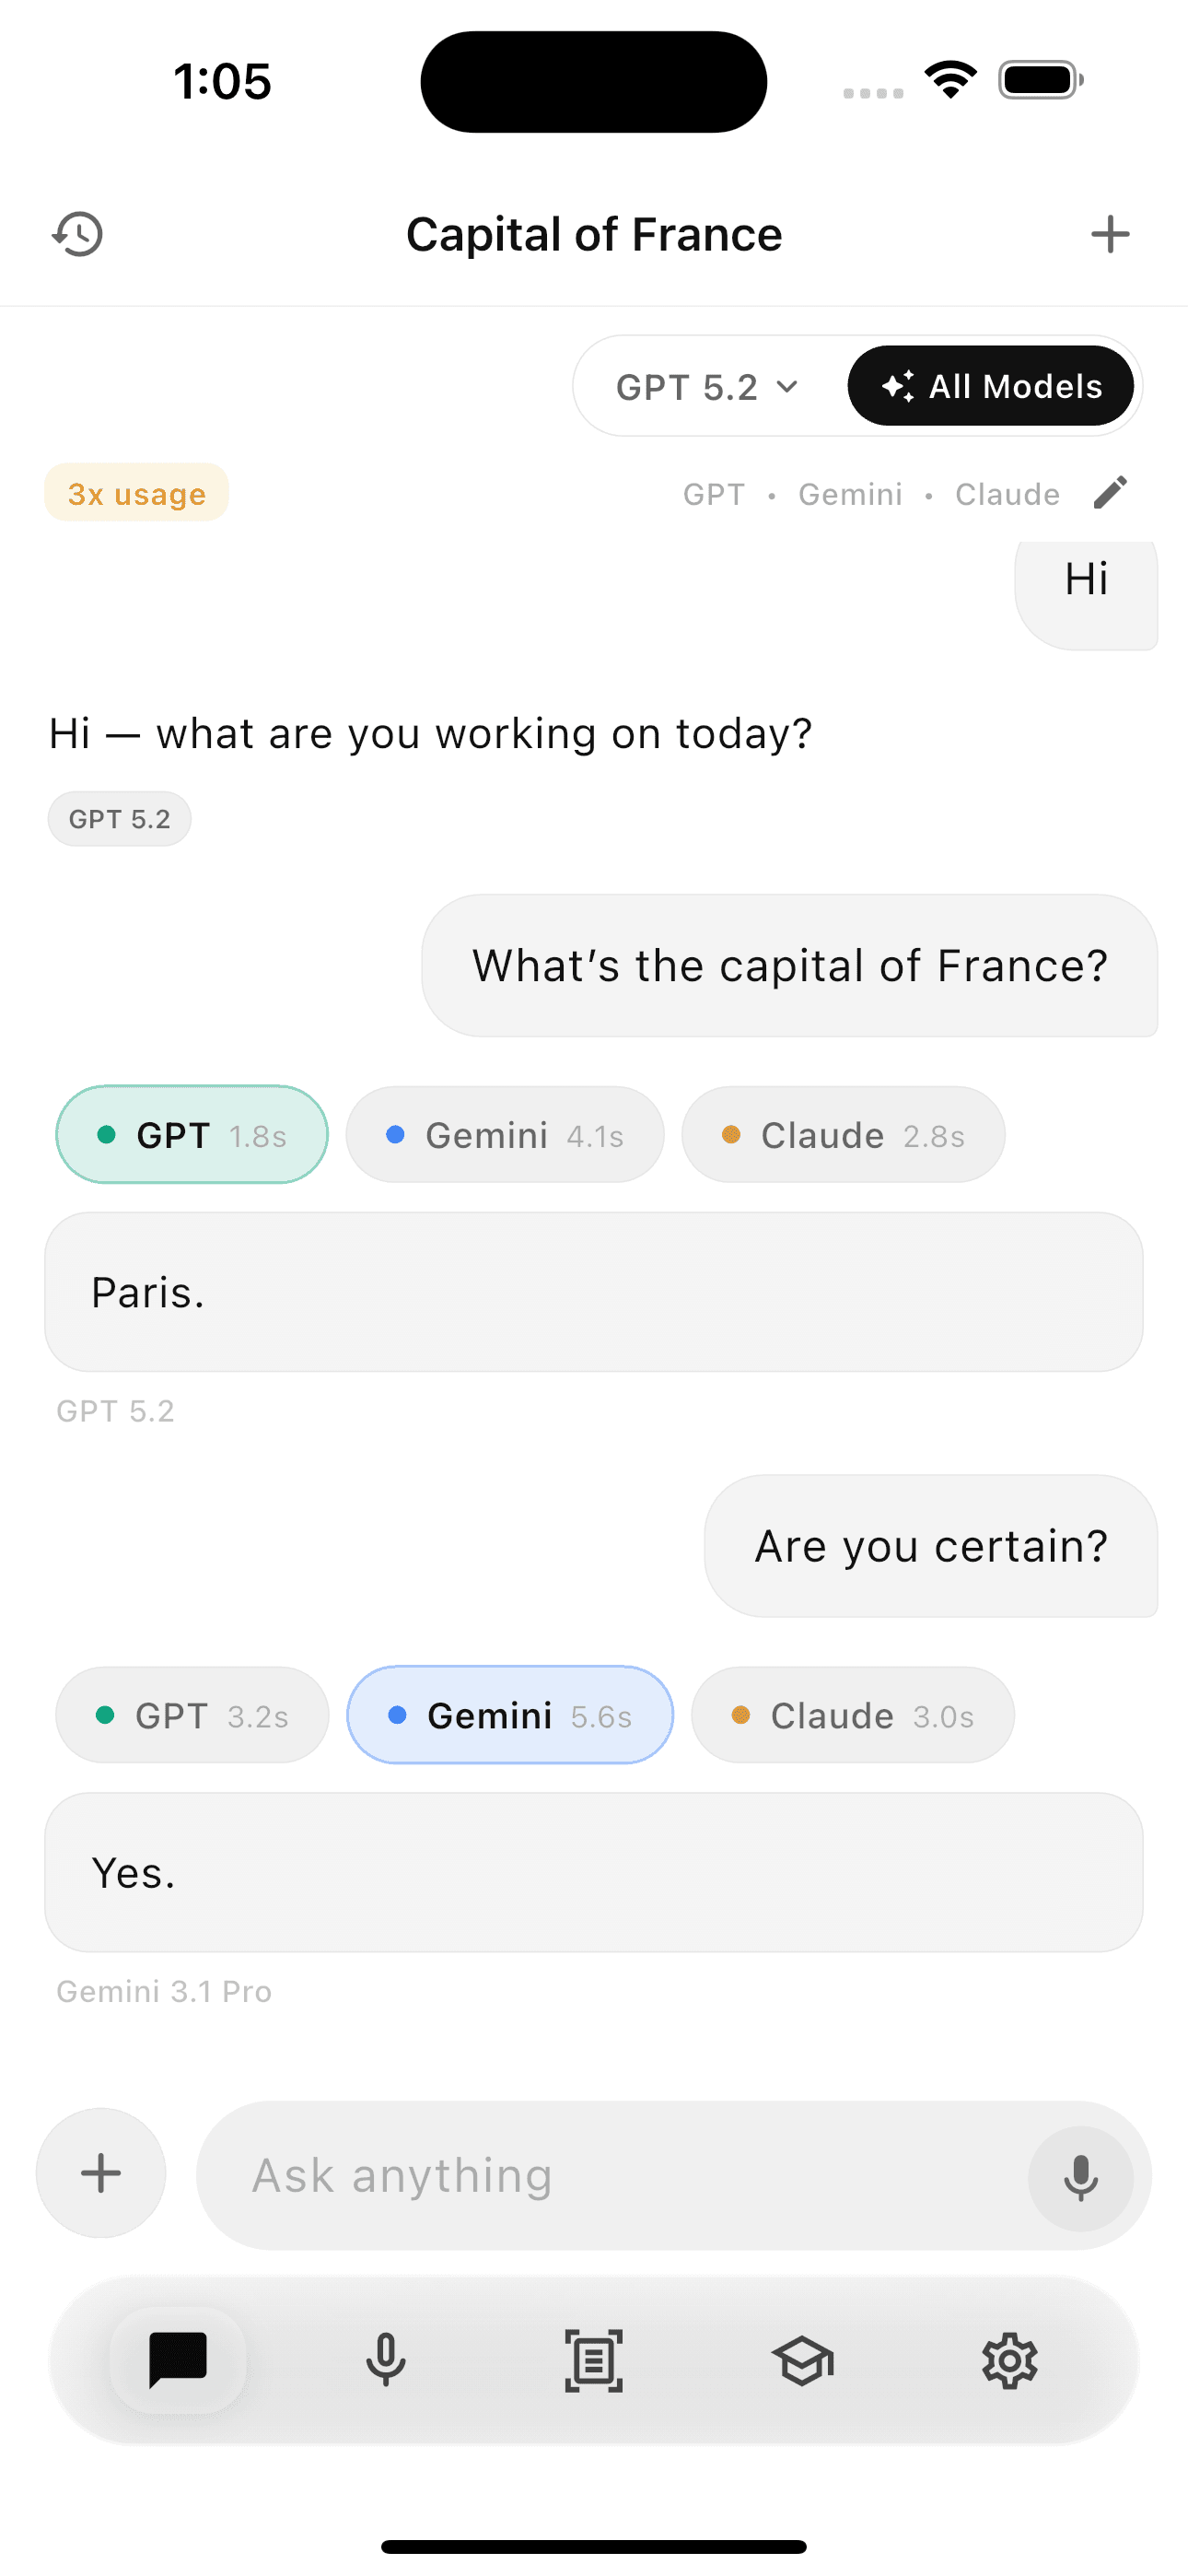
Task: Switch to the chat tab in bottom bar
Action: click(178, 2360)
